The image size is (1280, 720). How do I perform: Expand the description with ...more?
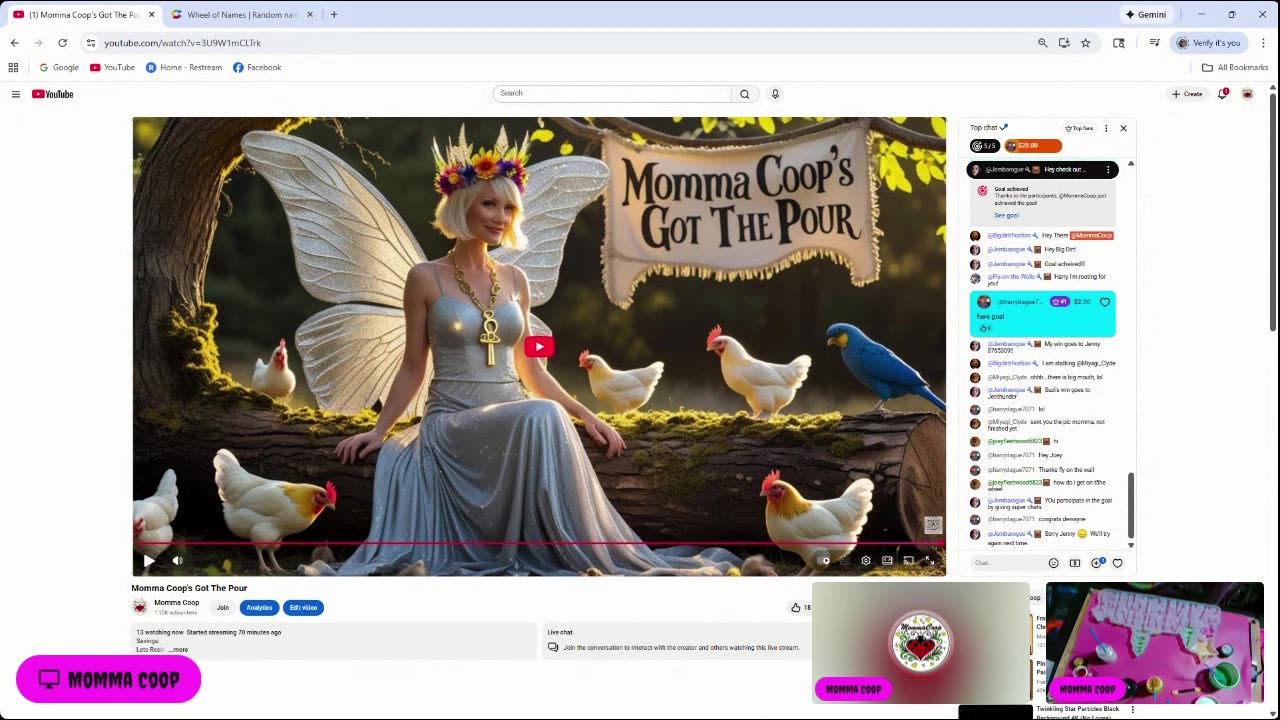(178, 650)
